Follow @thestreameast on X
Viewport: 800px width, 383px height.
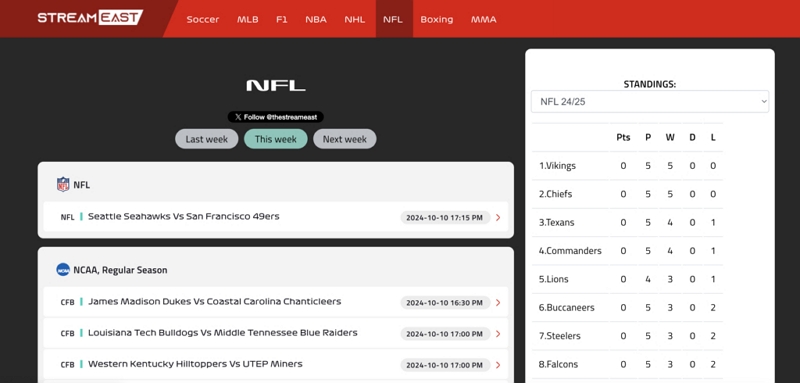(x=276, y=117)
